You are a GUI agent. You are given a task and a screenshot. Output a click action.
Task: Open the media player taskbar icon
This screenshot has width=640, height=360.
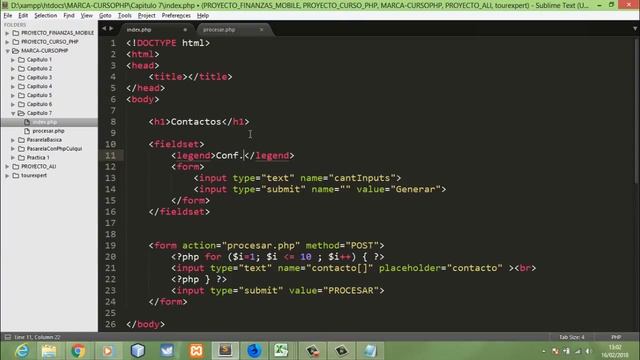coord(107,351)
